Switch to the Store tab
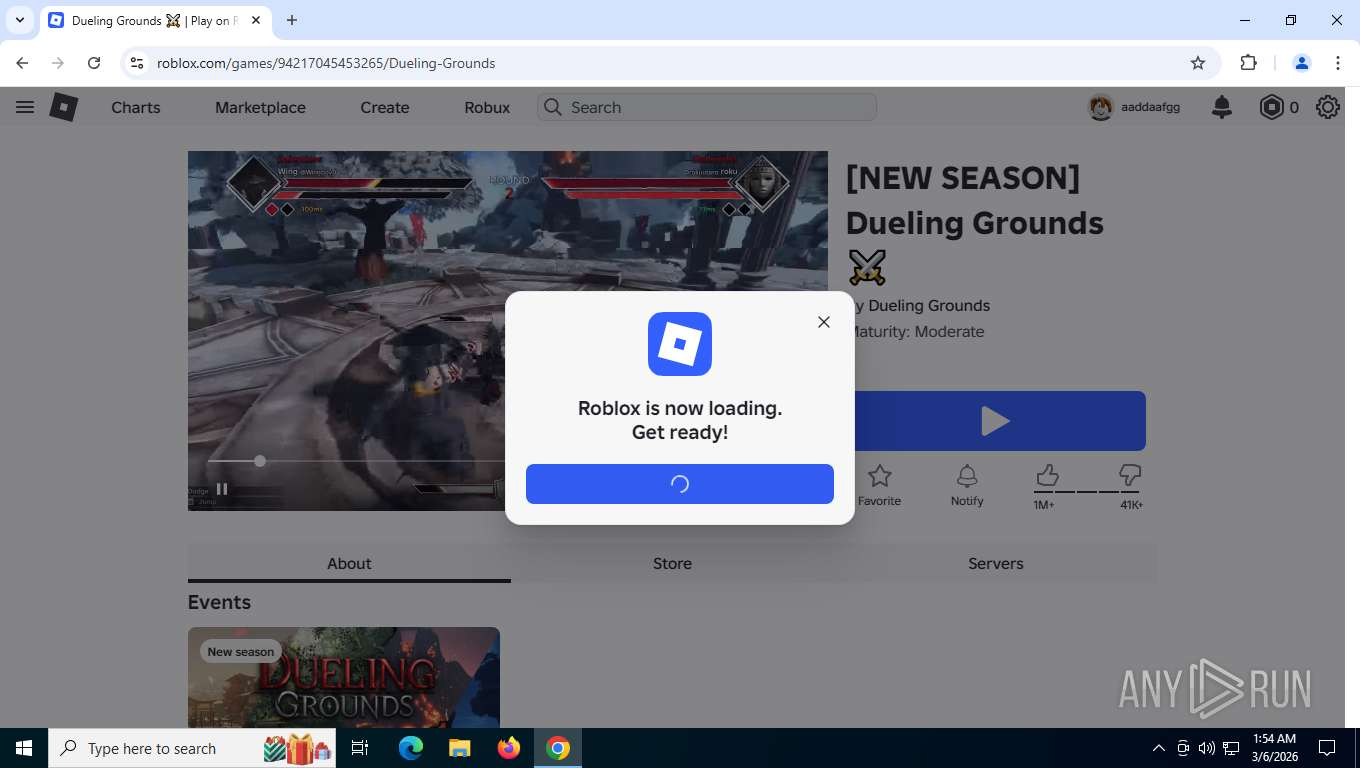1360x768 pixels. [x=672, y=563]
